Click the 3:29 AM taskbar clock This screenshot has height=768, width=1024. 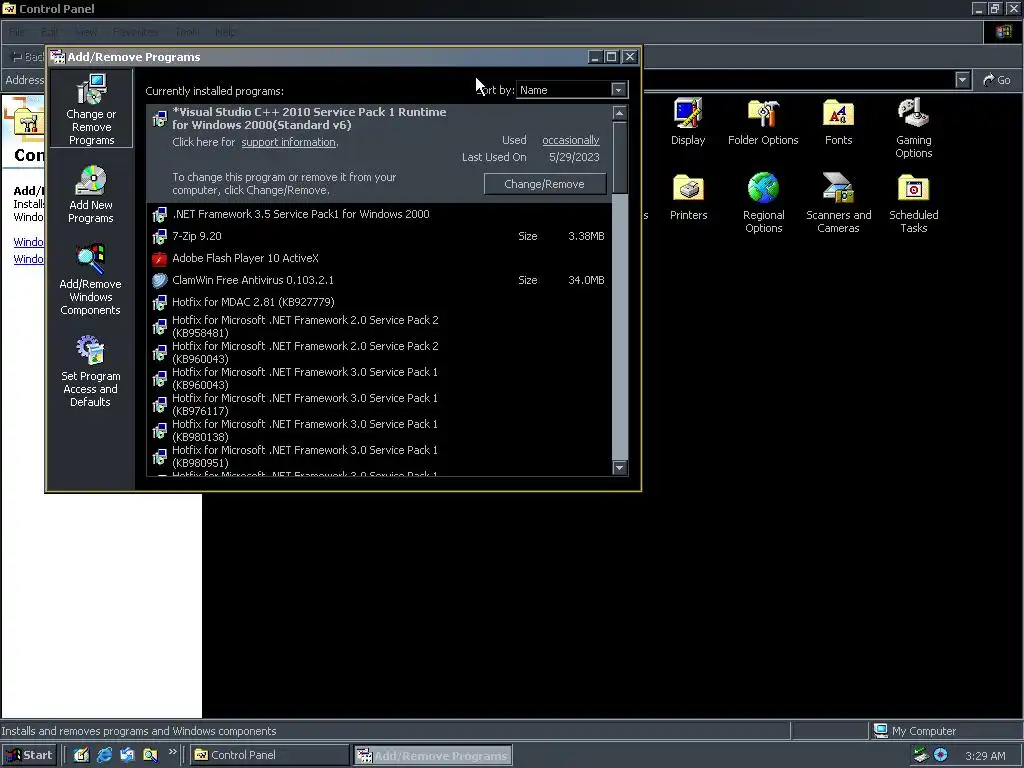click(x=985, y=756)
